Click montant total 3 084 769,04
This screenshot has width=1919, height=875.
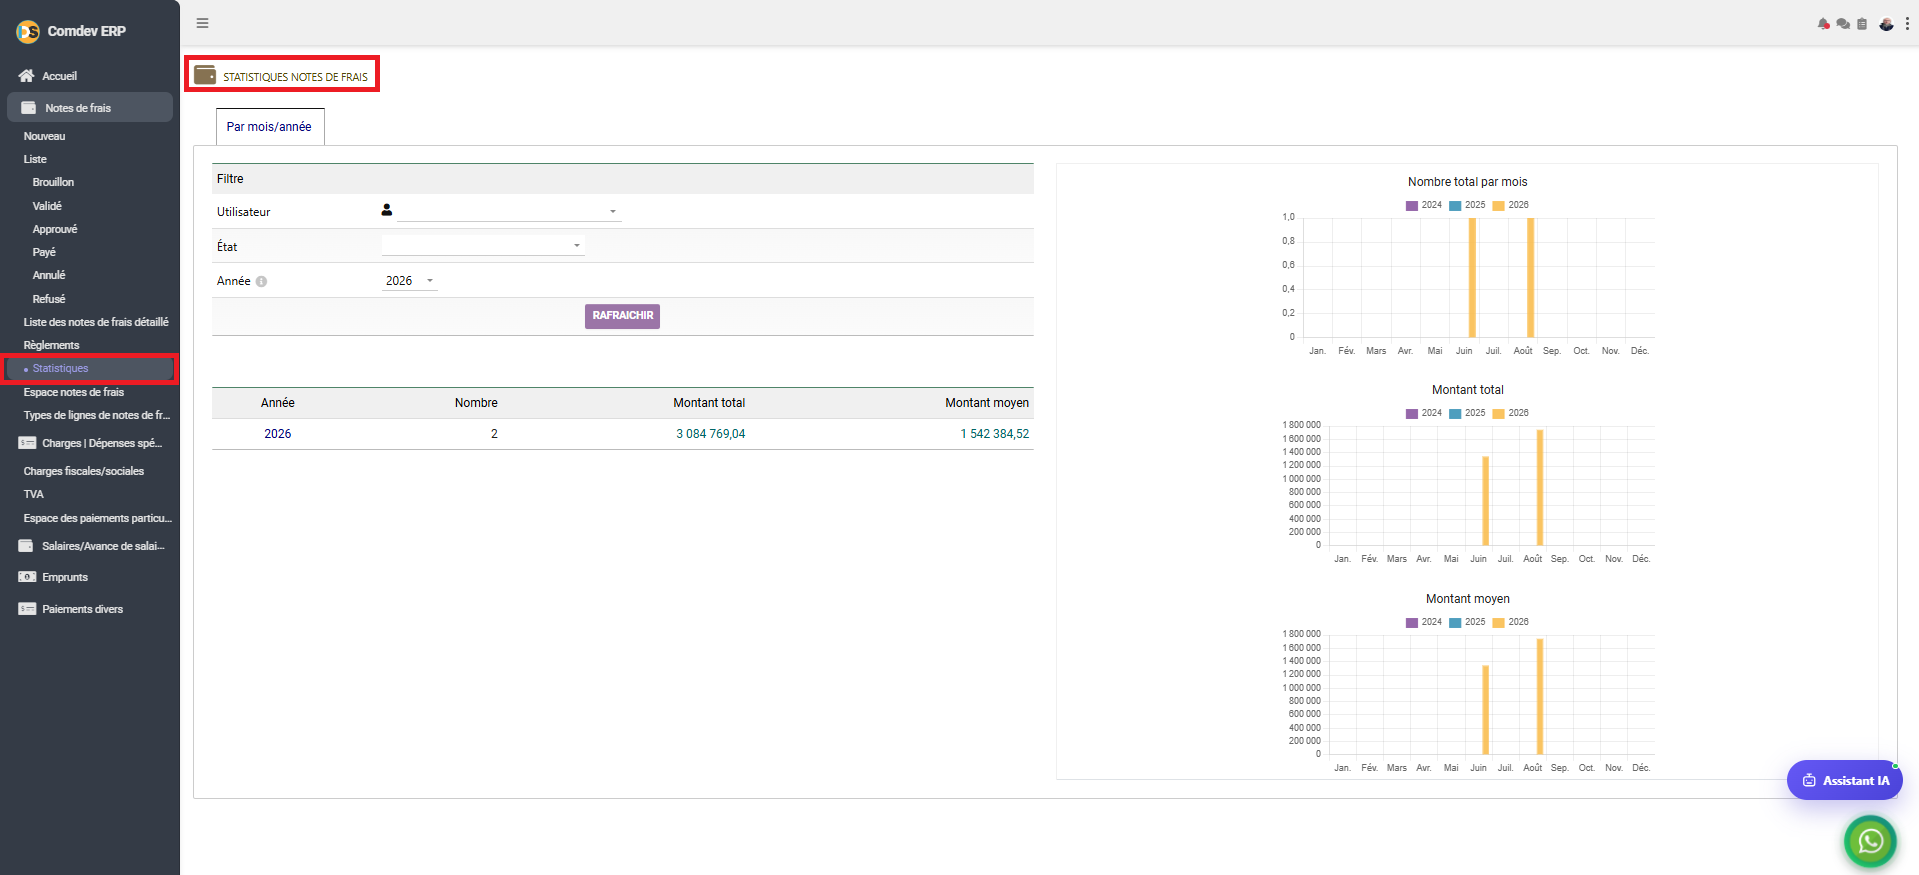(x=710, y=434)
